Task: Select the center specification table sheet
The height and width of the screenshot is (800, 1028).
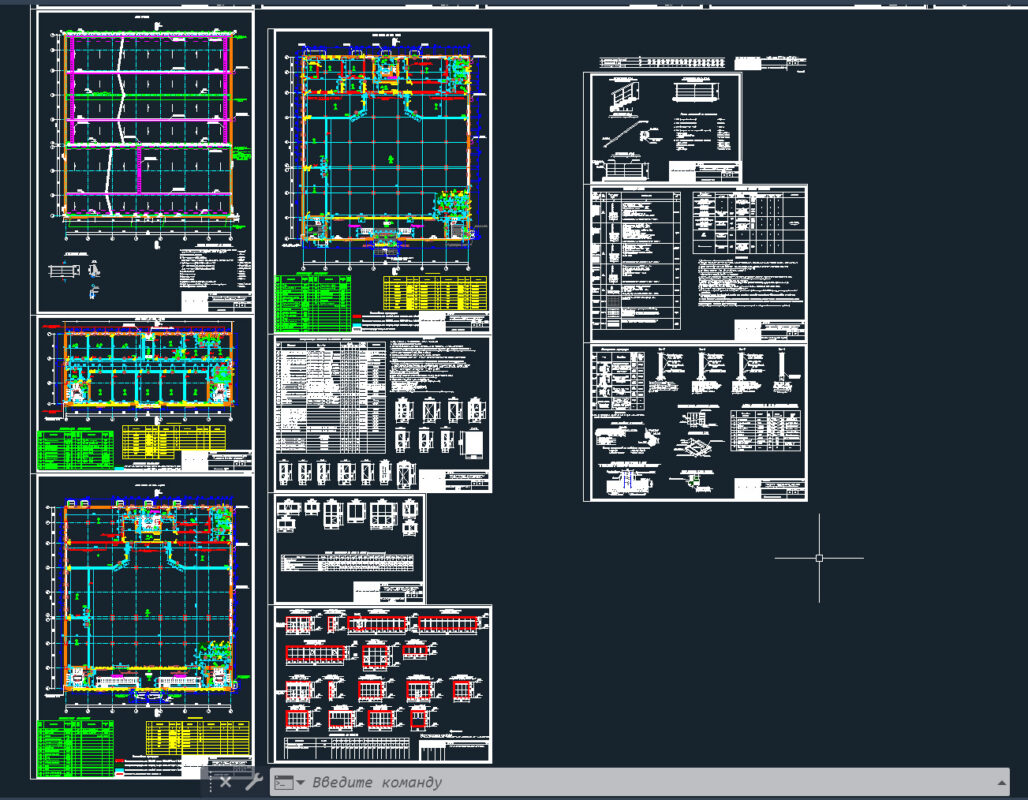Action: point(382,413)
